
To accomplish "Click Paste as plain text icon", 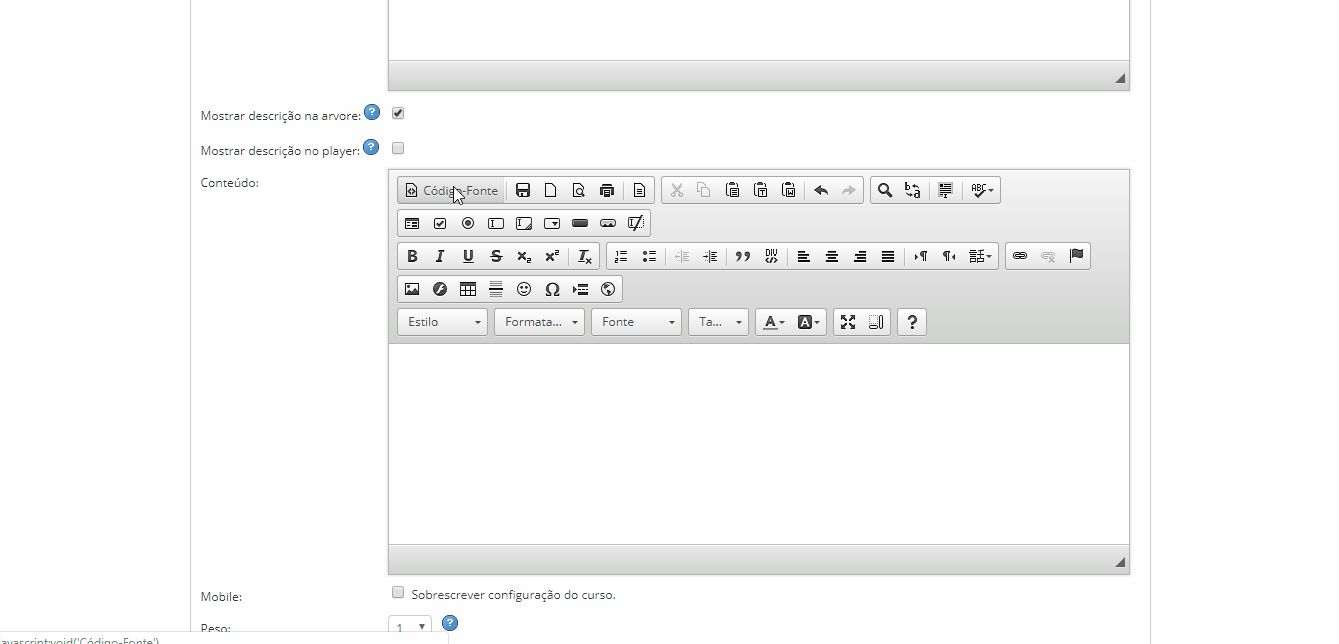I will 761,190.
